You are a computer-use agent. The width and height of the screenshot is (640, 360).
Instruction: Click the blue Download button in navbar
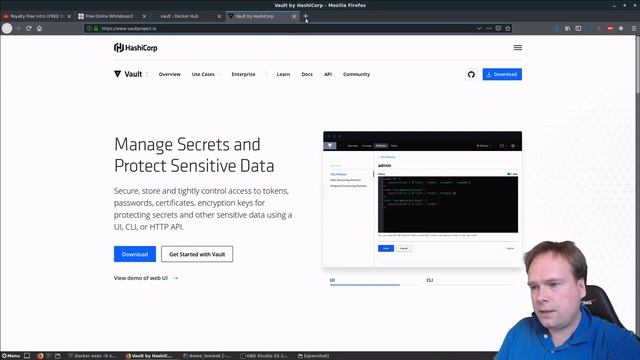[502, 74]
